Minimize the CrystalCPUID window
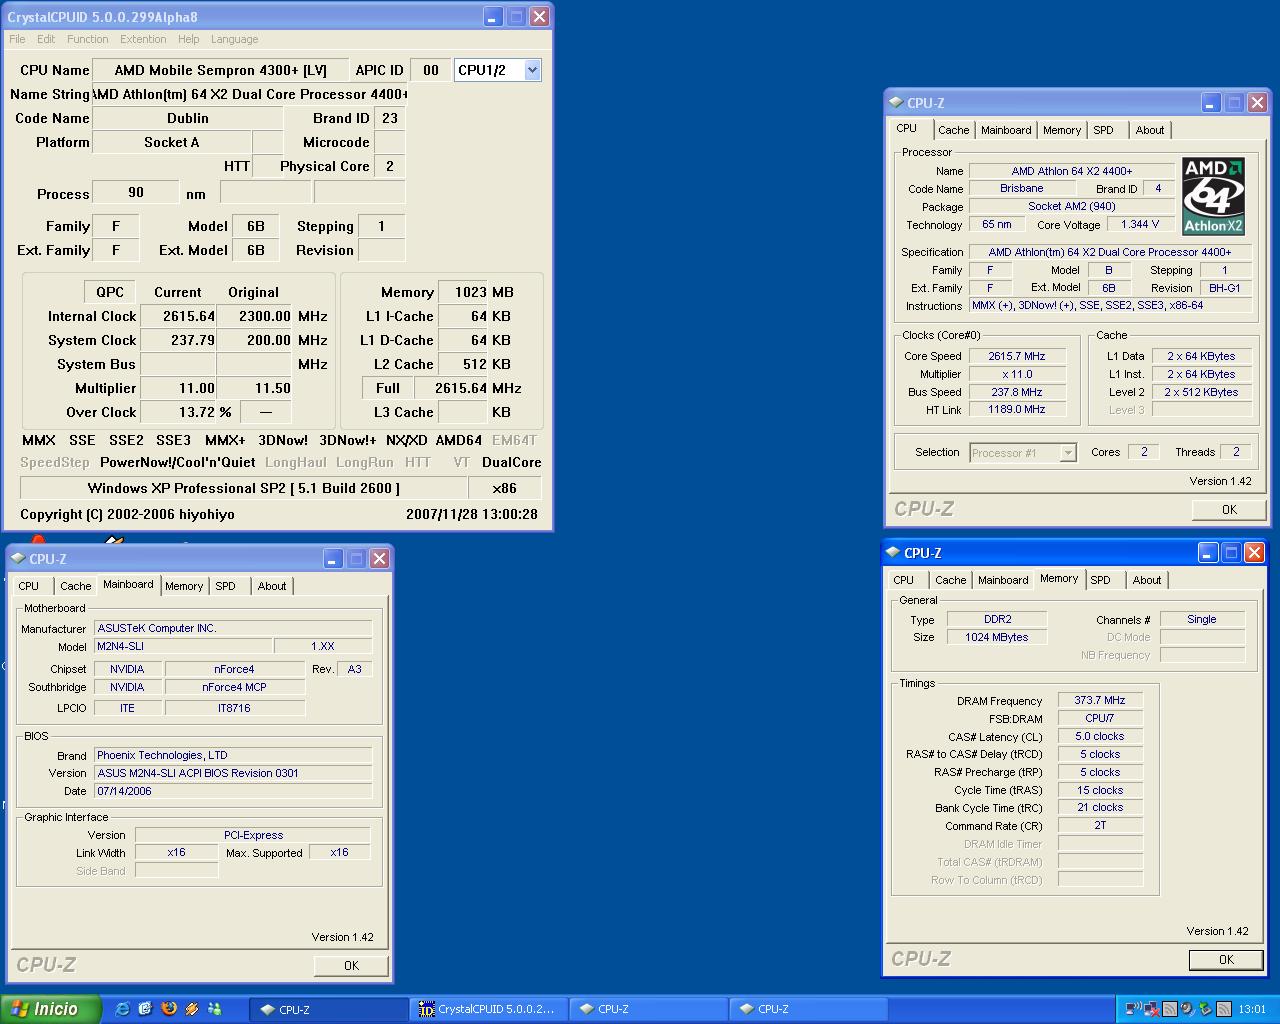The image size is (1280, 1024). (493, 16)
